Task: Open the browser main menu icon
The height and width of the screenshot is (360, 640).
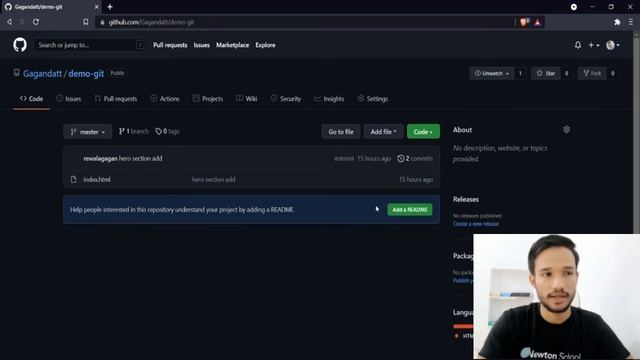Action: coord(631,22)
